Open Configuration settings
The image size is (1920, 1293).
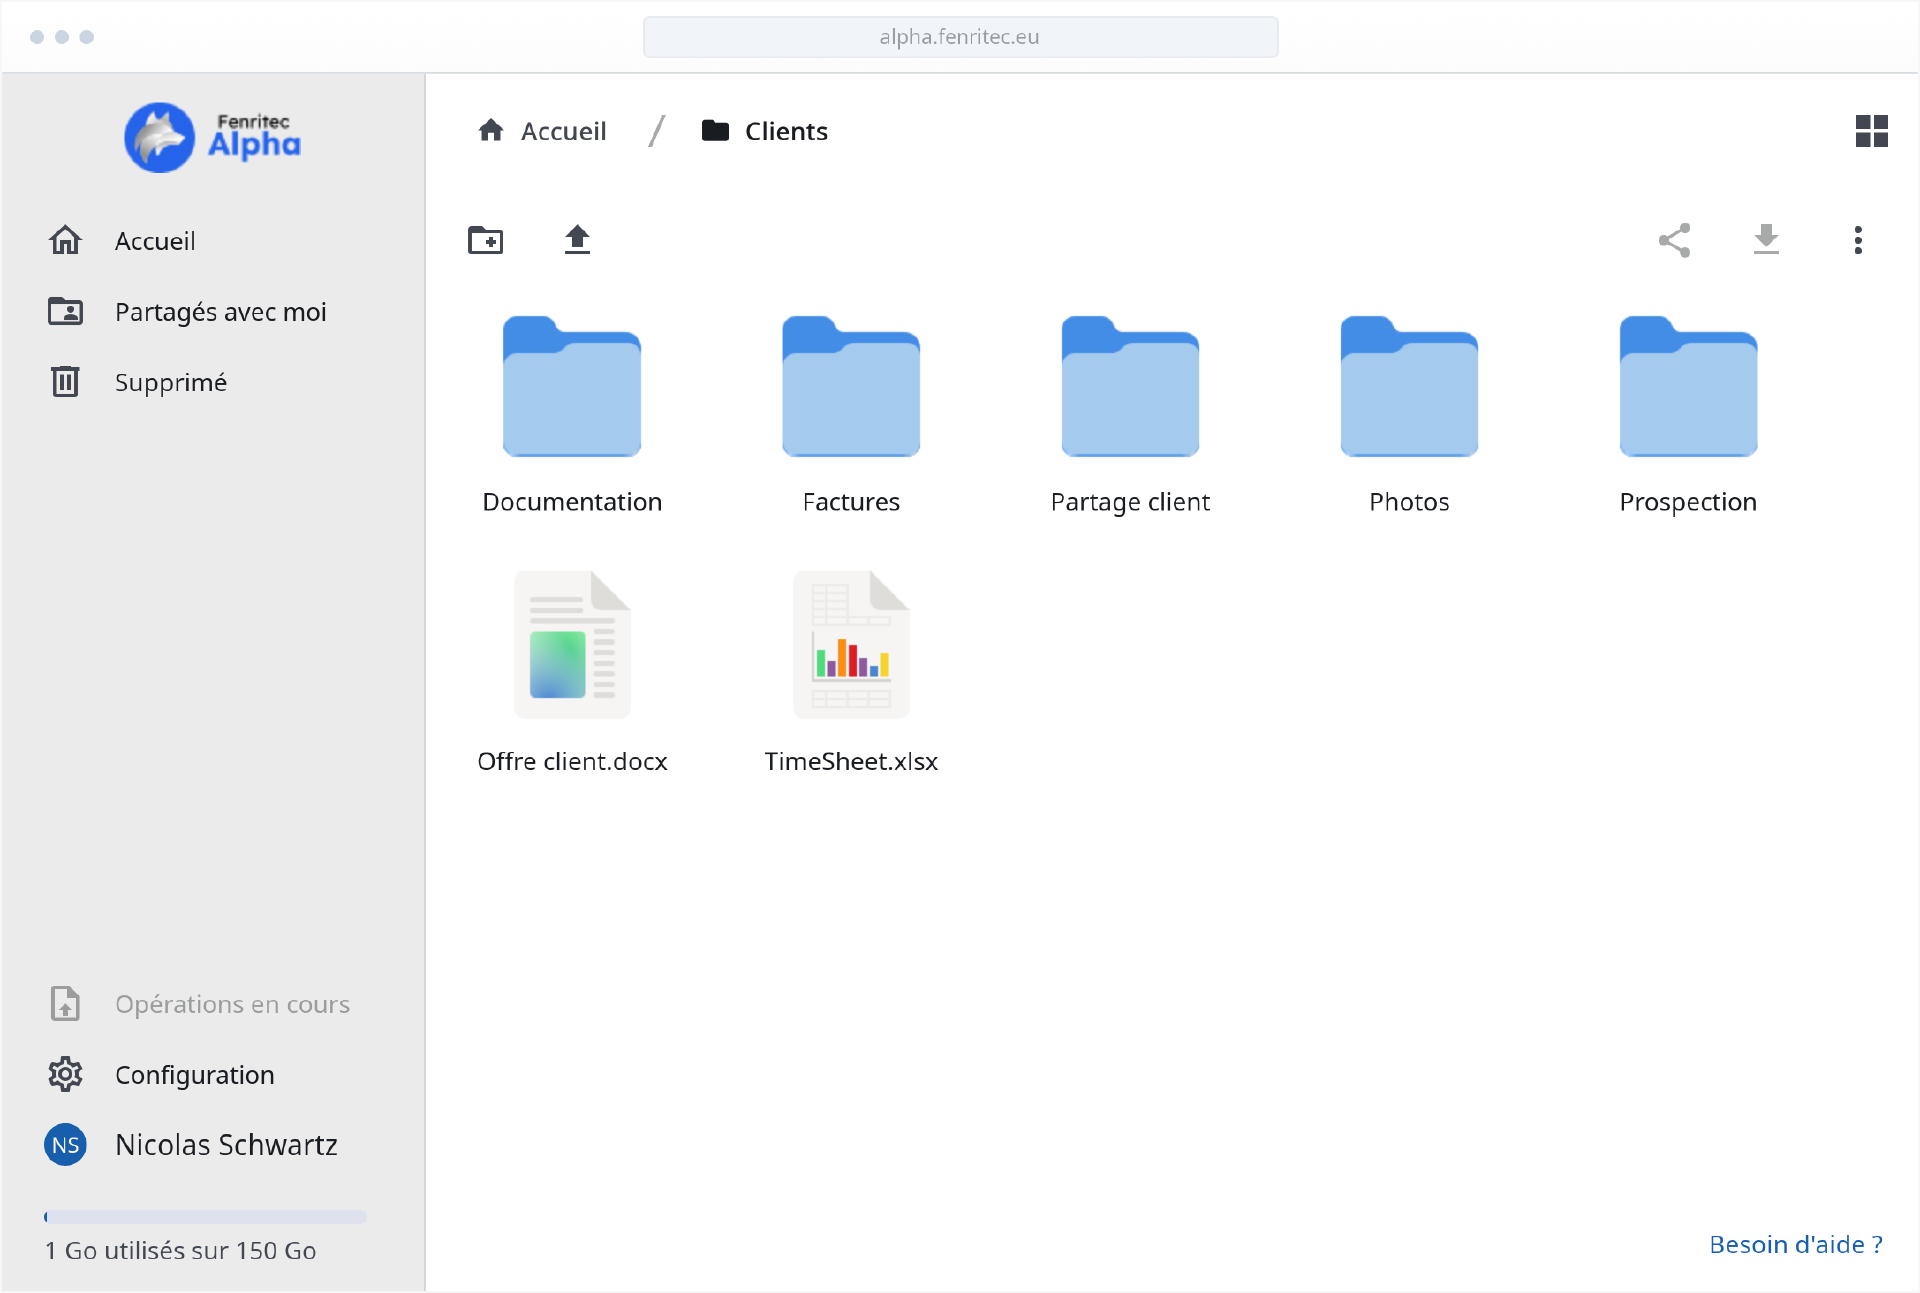[x=194, y=1075]
